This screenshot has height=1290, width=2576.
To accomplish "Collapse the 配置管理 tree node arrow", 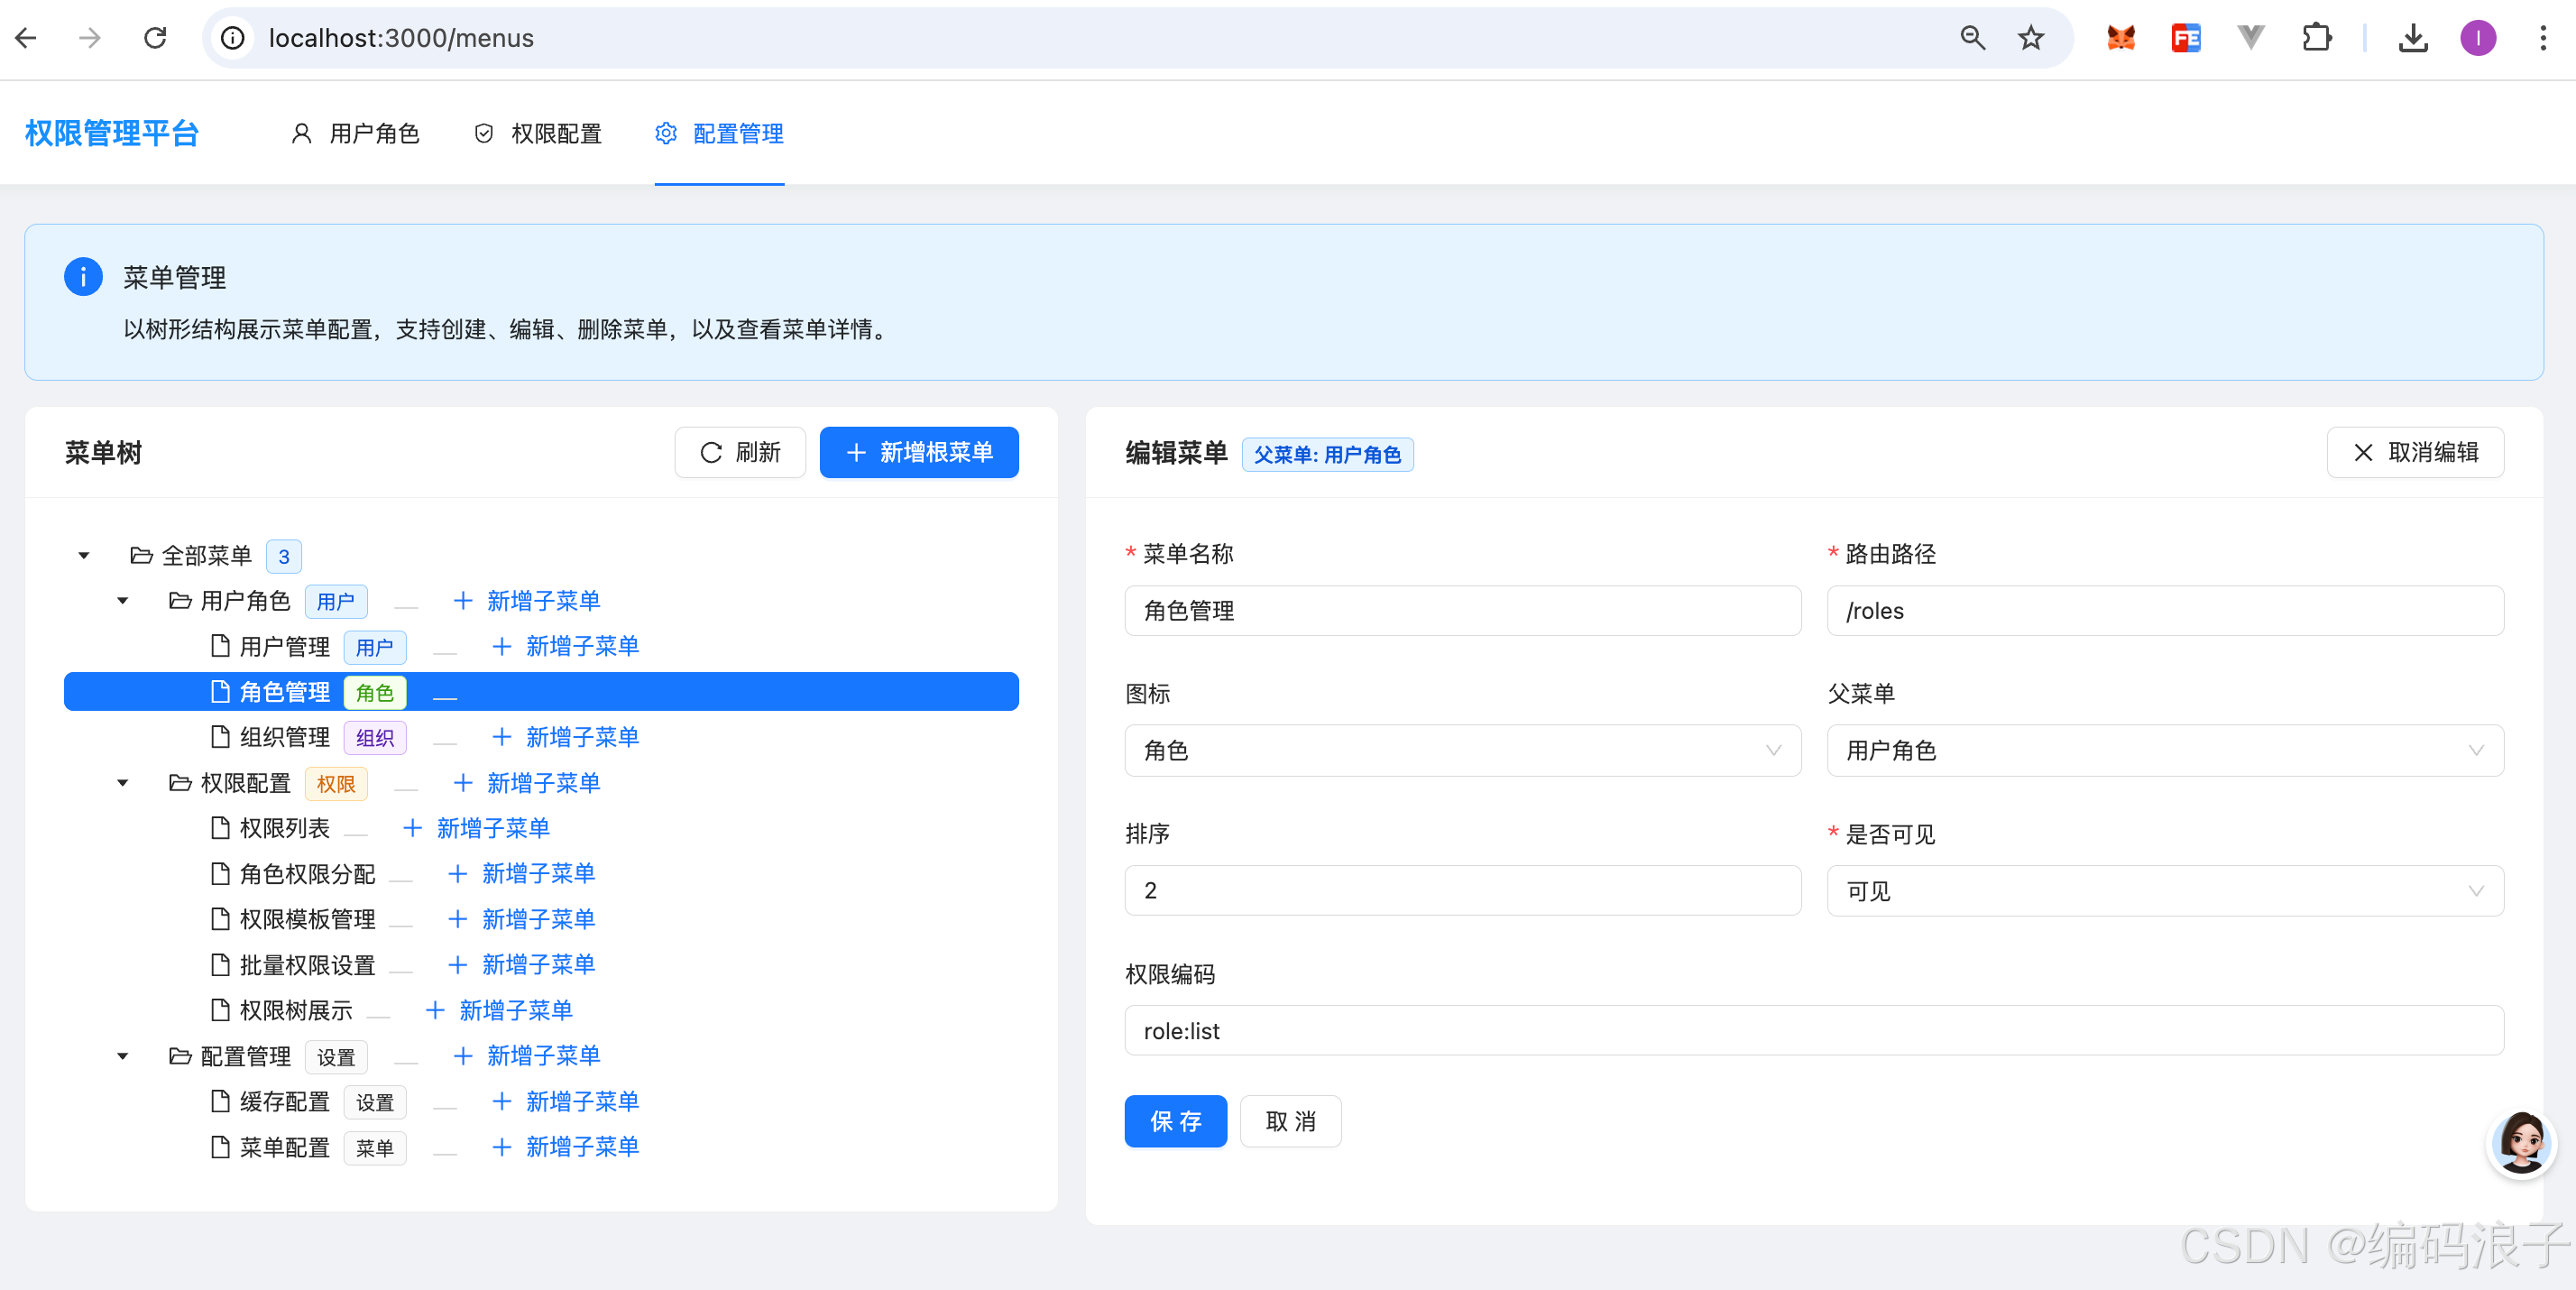I will click(x=123, y=1056).
